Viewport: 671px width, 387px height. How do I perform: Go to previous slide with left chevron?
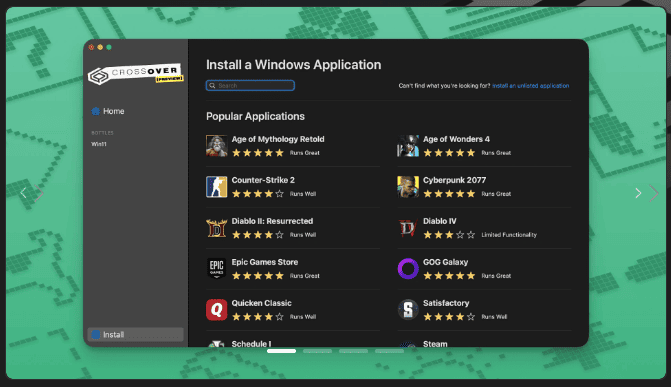point(24,193)
